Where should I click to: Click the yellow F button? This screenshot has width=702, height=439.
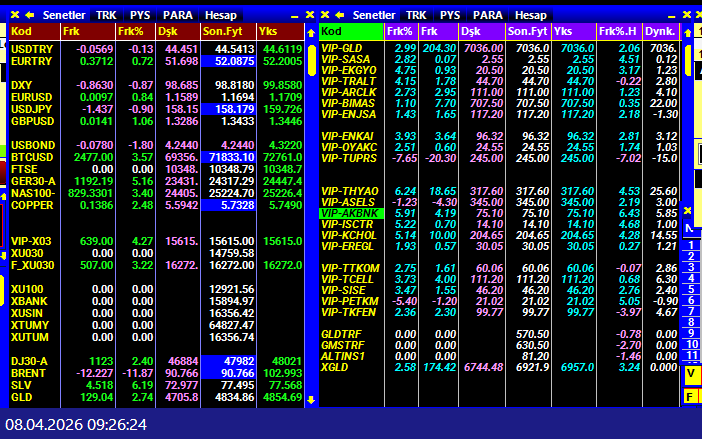pos(690,396)
